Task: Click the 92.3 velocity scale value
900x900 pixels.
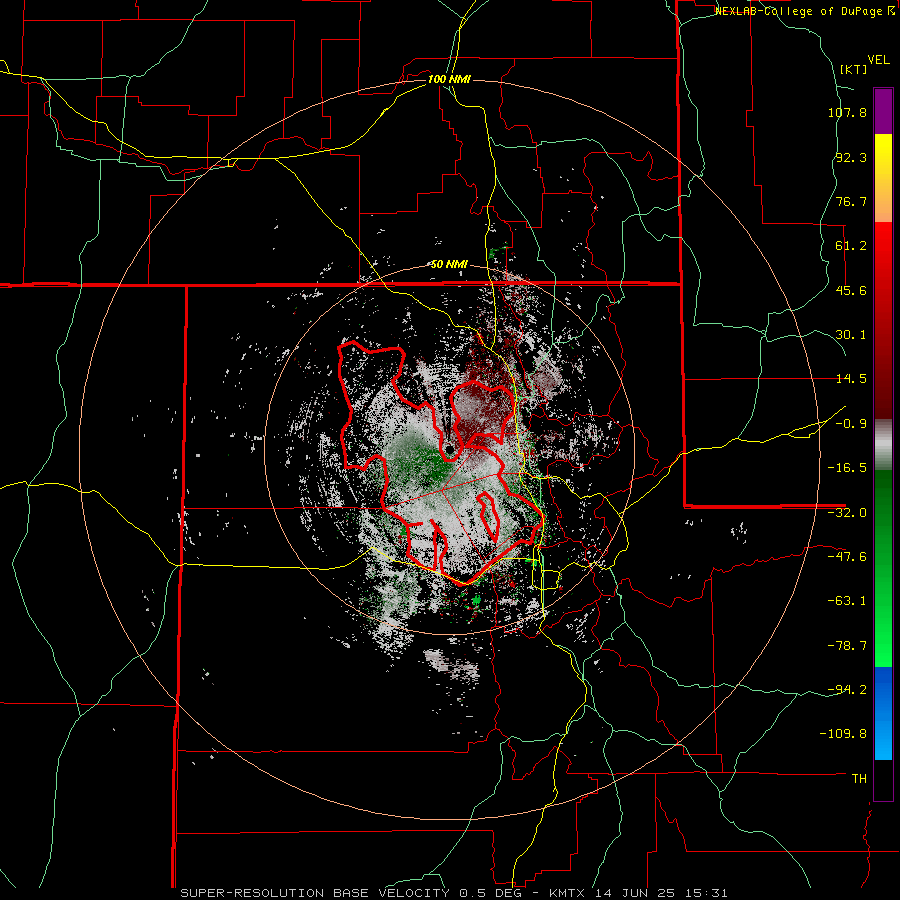Action: point(851,157)
